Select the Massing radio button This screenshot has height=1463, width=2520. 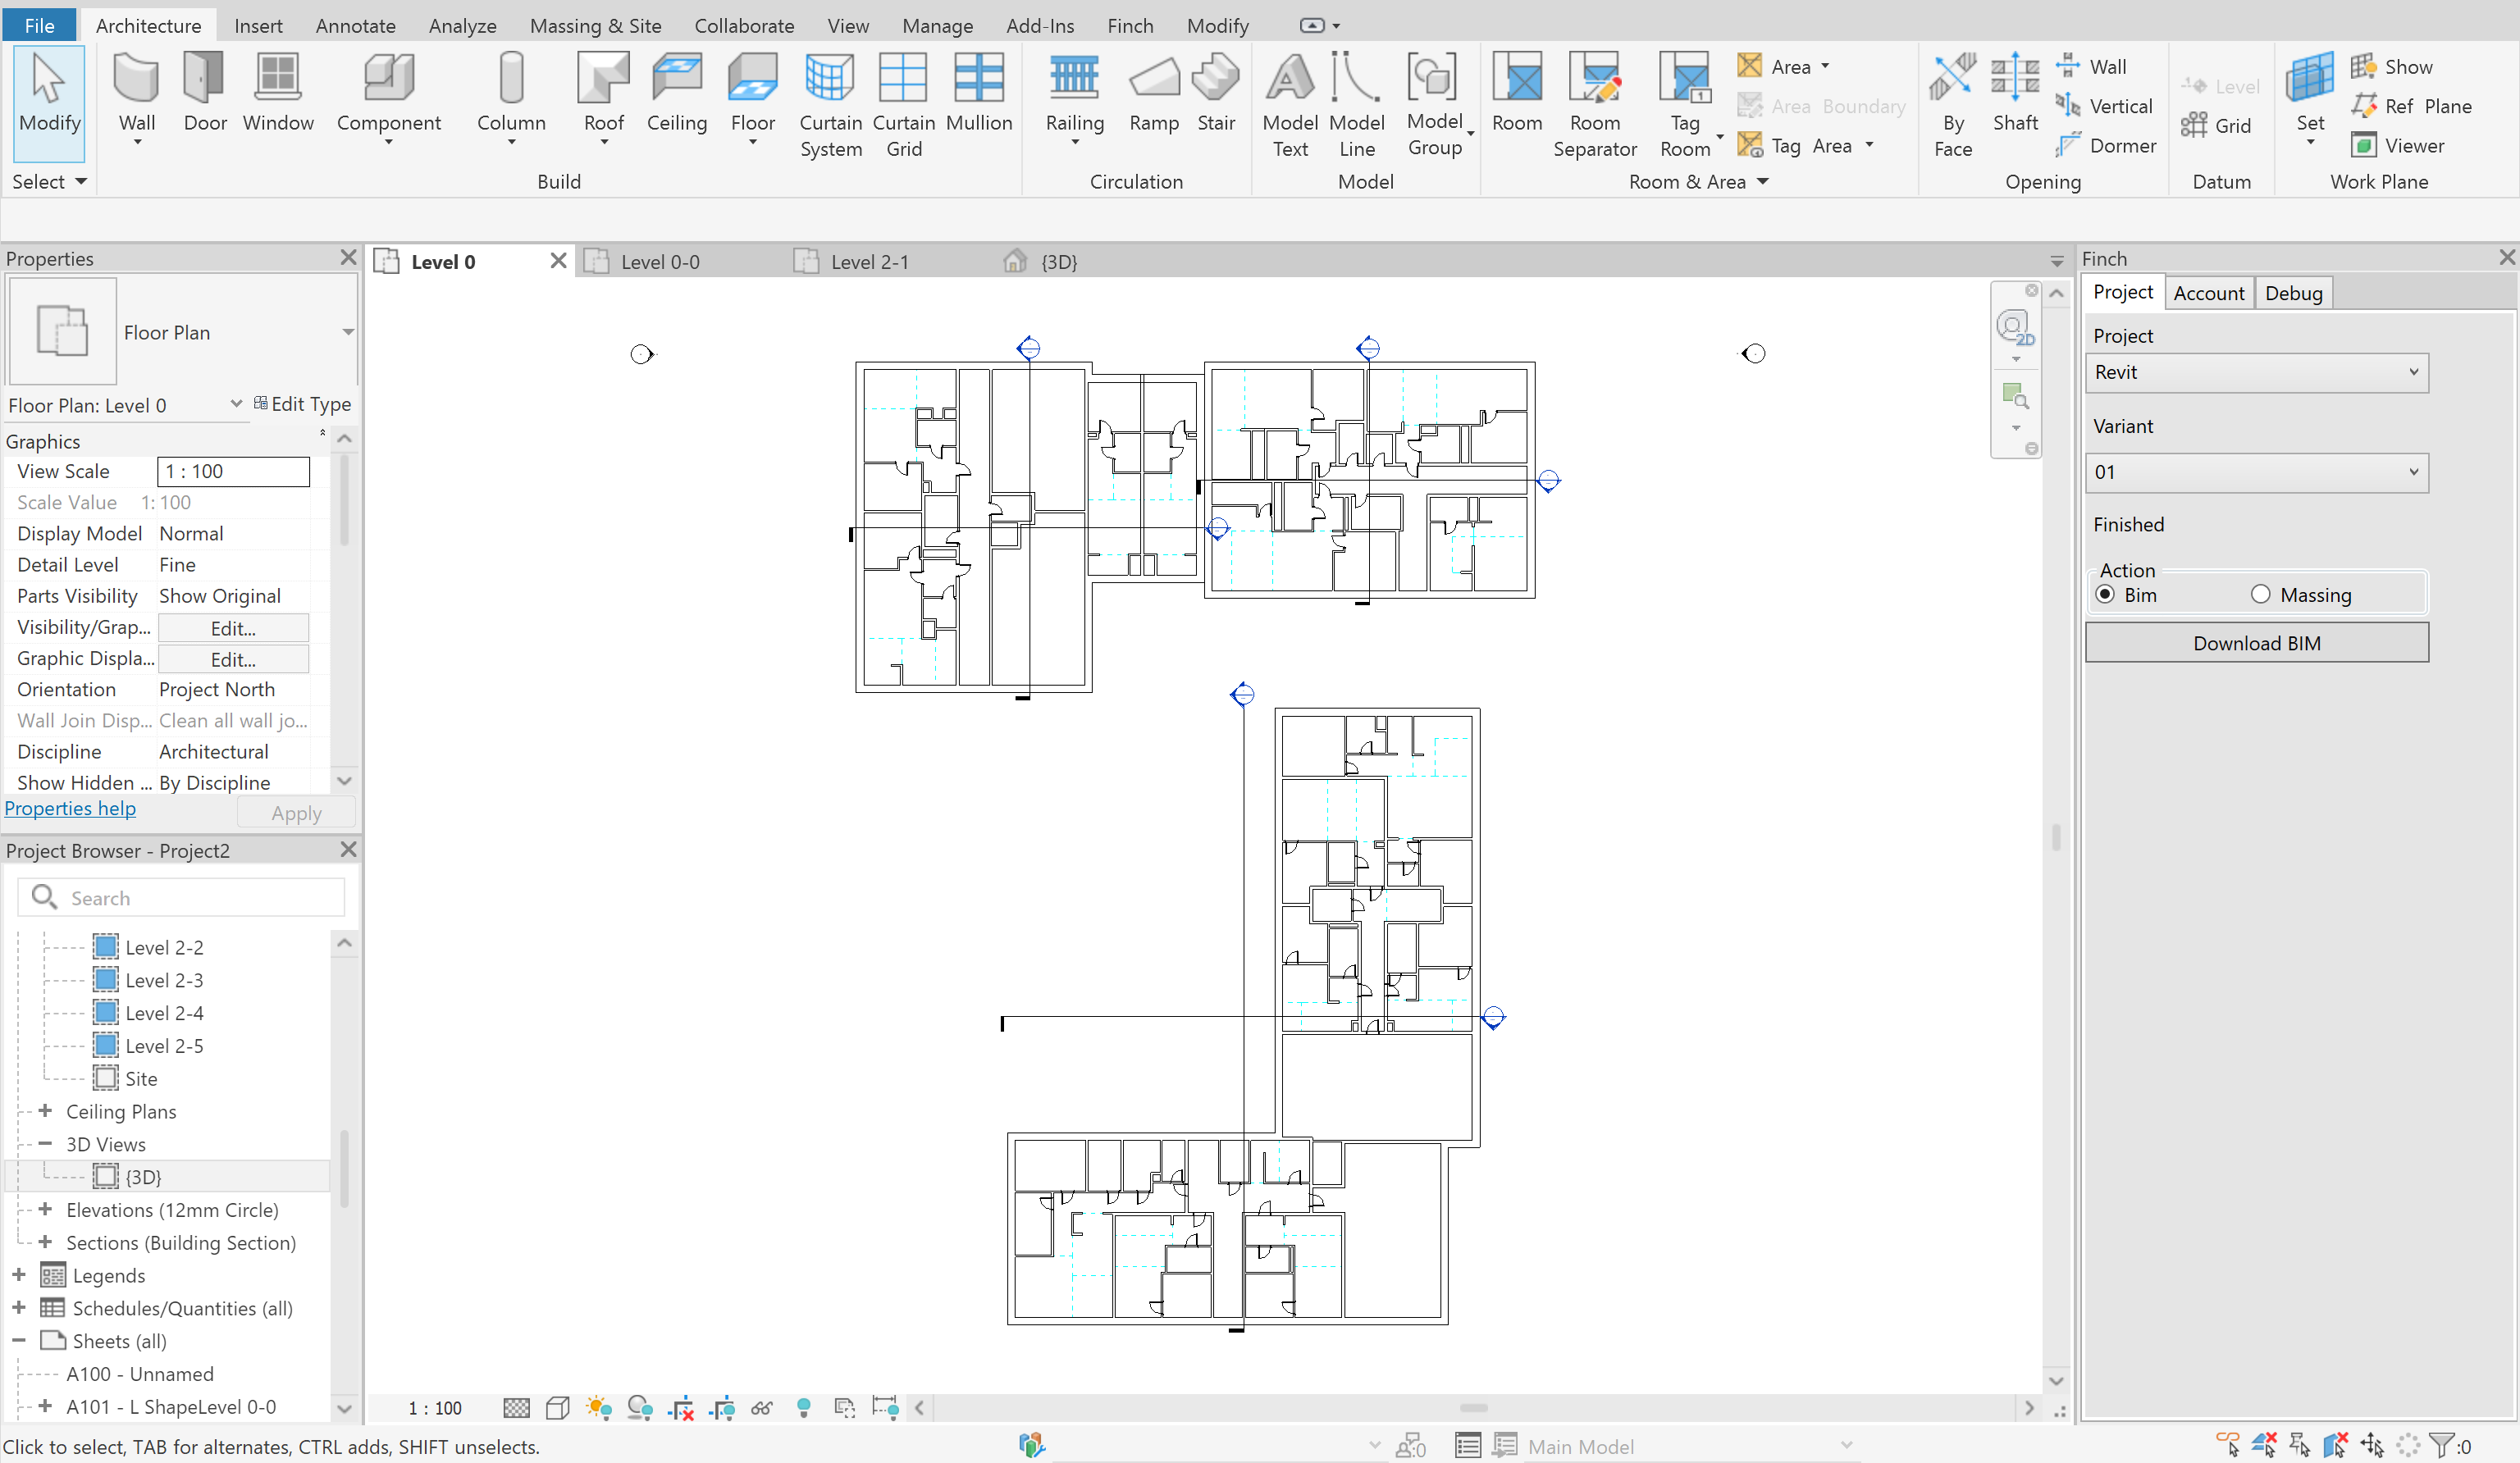point(2260,595)
